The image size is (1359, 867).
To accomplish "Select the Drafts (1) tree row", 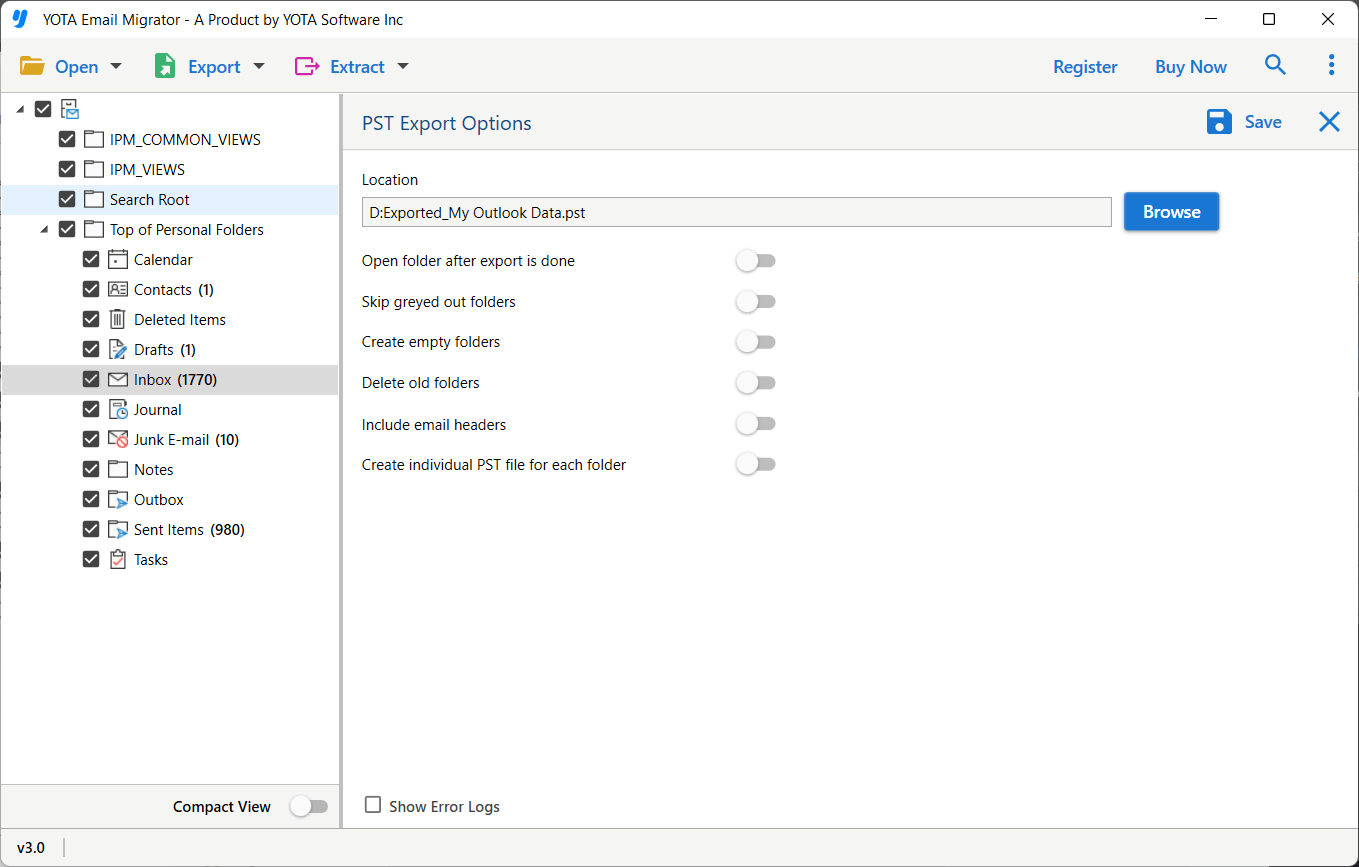I will pos(170,349).
